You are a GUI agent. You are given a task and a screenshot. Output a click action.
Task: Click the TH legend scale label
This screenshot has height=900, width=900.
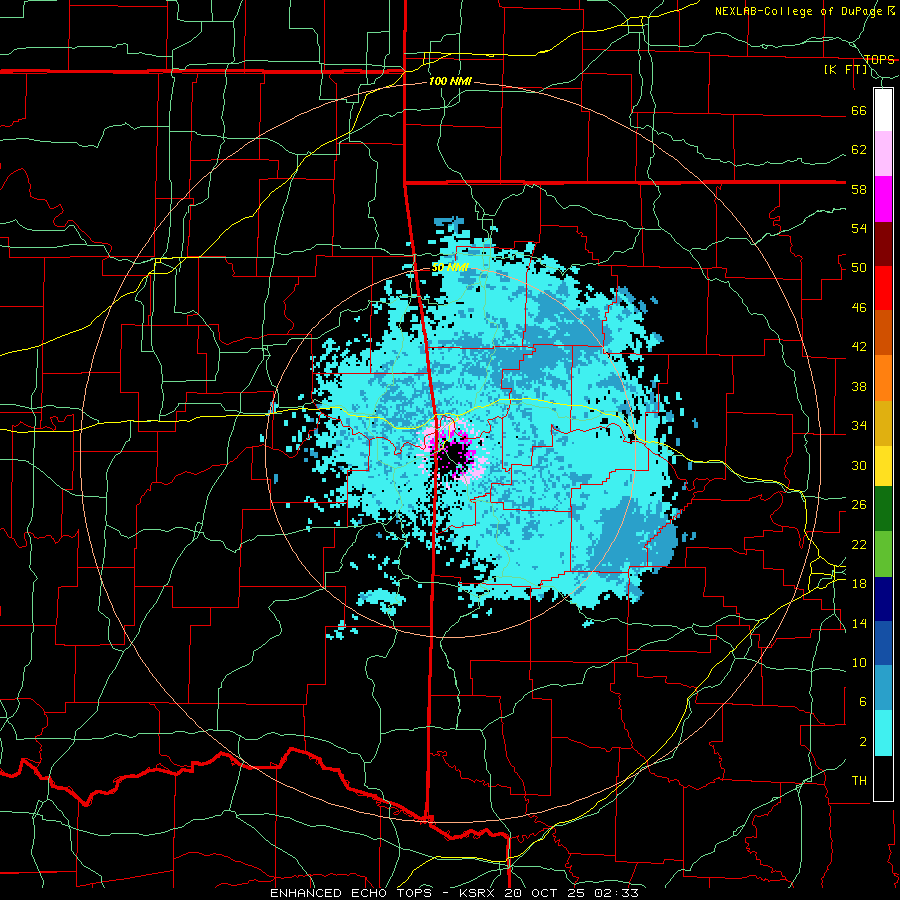pos(859,781)
